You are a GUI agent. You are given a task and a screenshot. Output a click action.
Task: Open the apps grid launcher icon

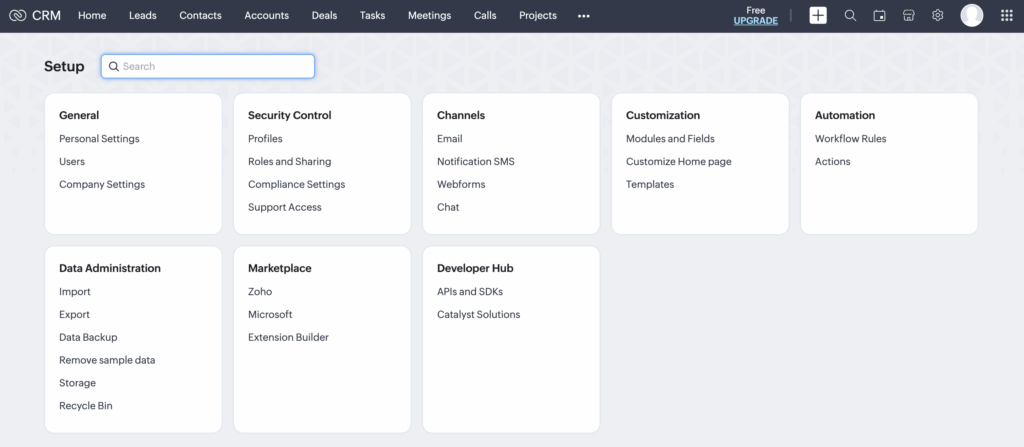coord(1006,15)
